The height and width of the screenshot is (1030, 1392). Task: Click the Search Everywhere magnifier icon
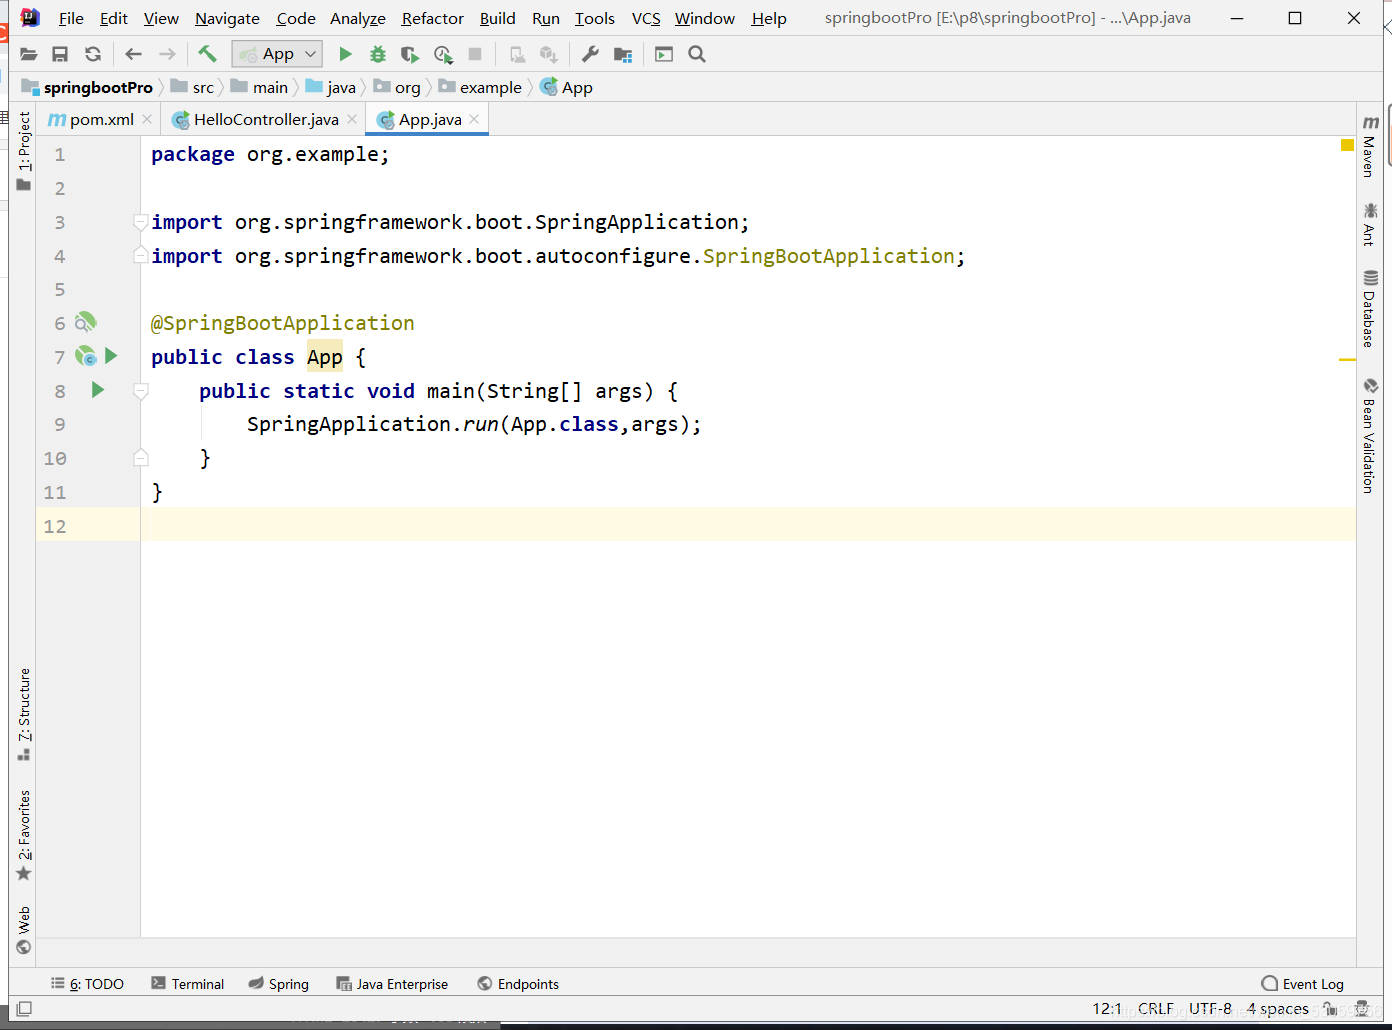(697, 54)
